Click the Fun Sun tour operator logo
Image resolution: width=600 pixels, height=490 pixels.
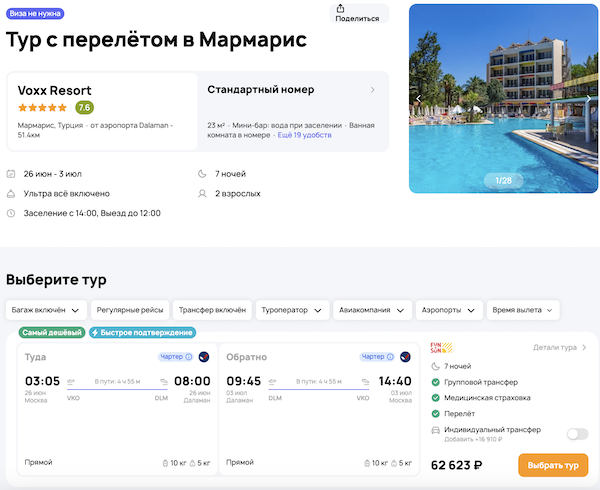(x=442, y=348)
